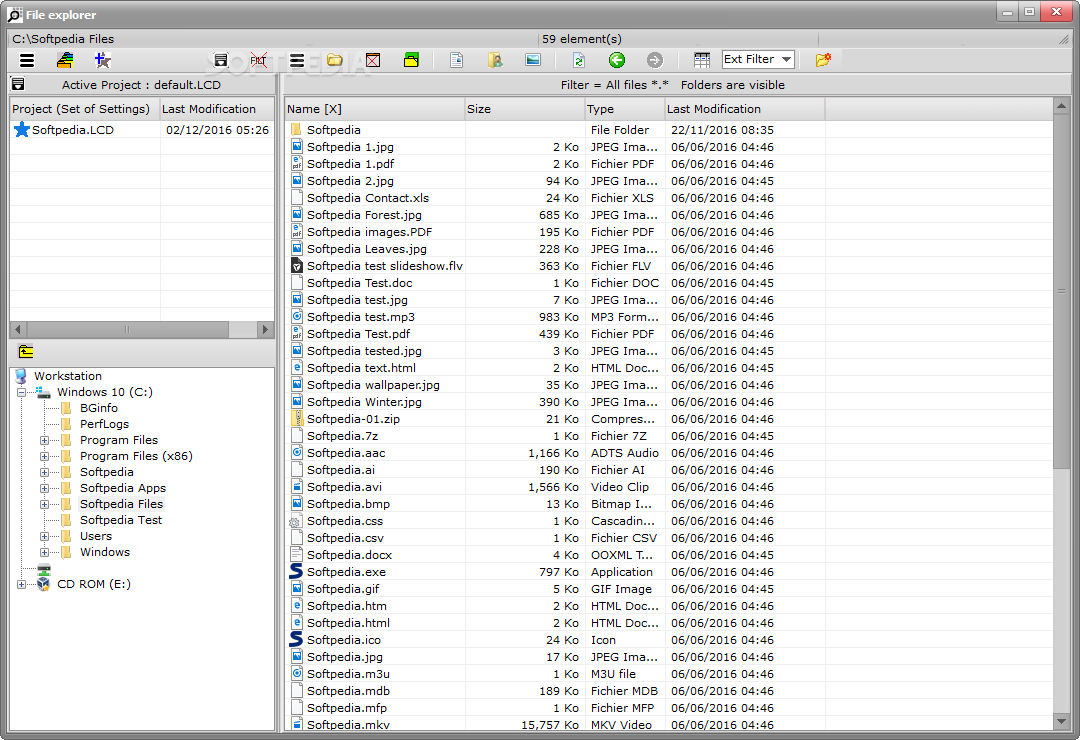Click the table grid view icon

[702, 61]
